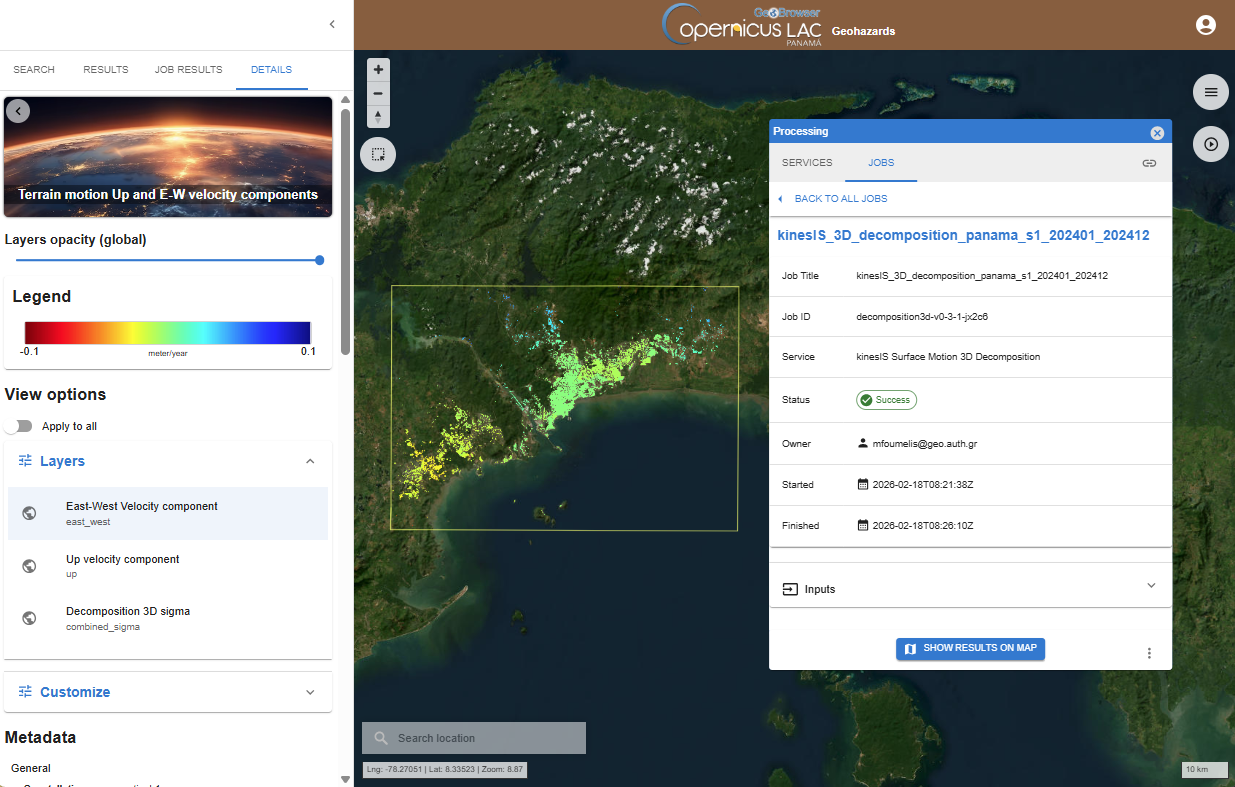Open the hamburger menu on map

pyautogui.click(x=1210, y=92)
